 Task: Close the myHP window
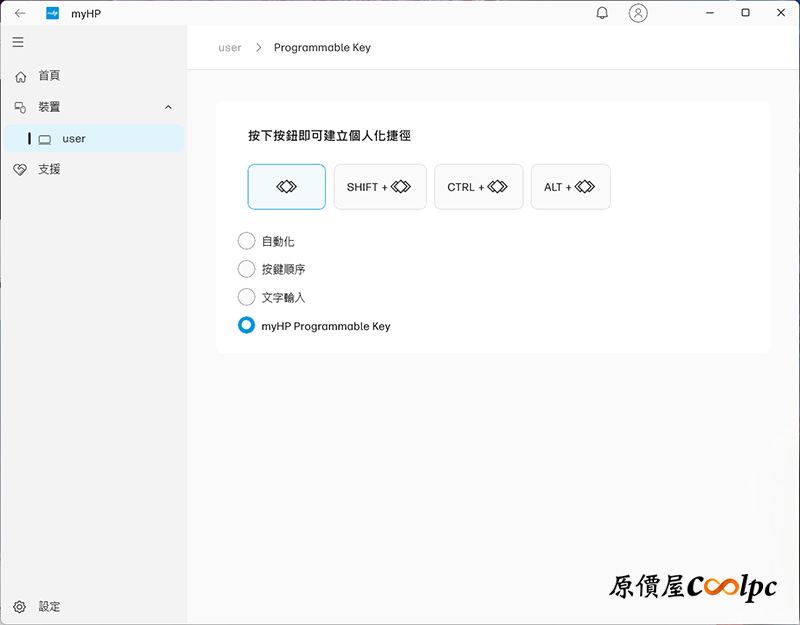[781, 13]
